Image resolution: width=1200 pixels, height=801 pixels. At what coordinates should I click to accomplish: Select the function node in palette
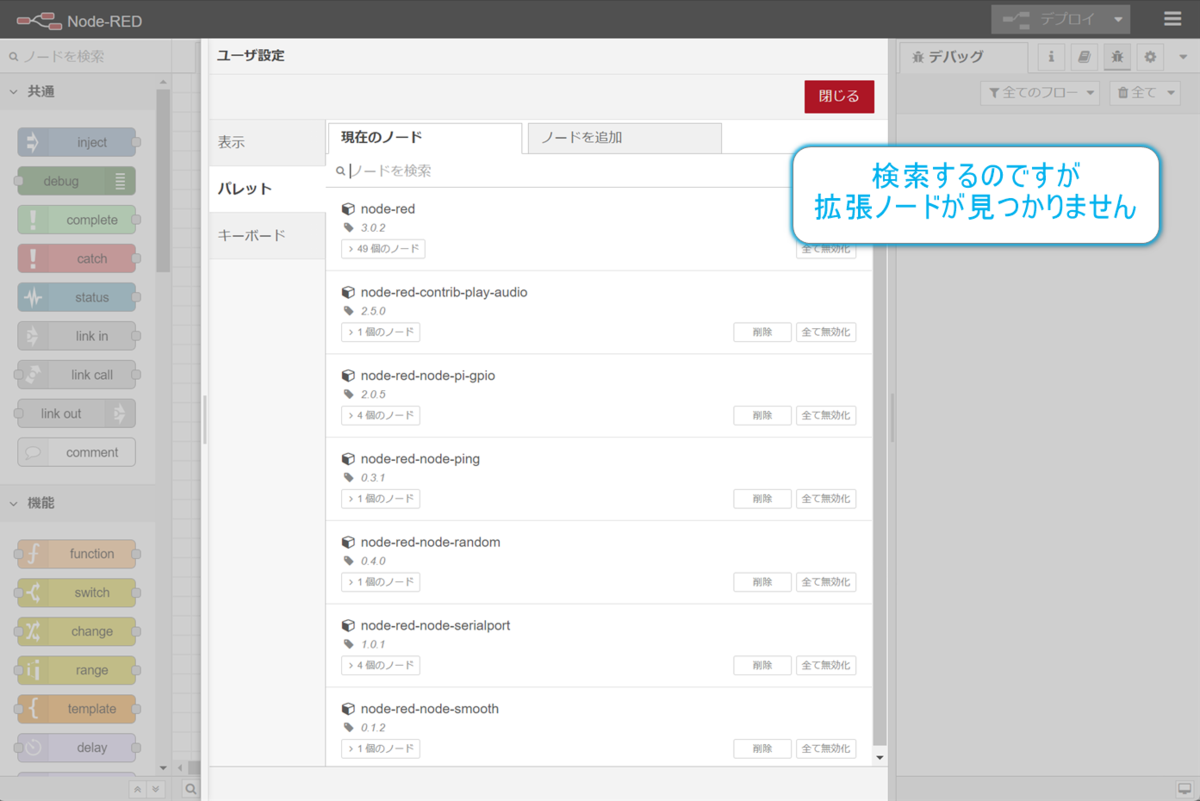[77, 554]
